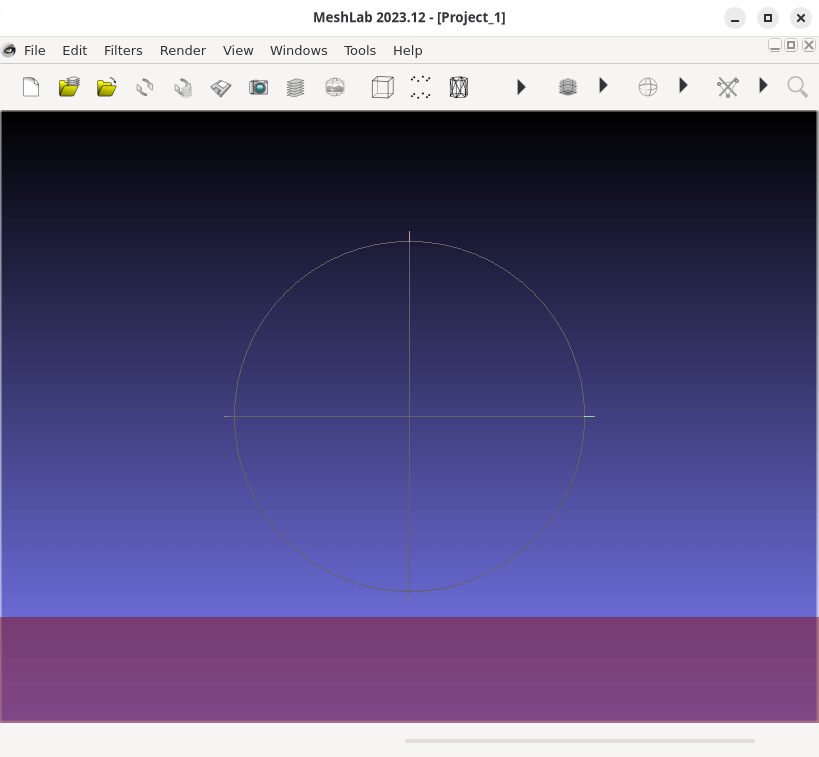Open project with the stacked folder icon
Screen dimensions: 819x757
click(x=69, y=87)
